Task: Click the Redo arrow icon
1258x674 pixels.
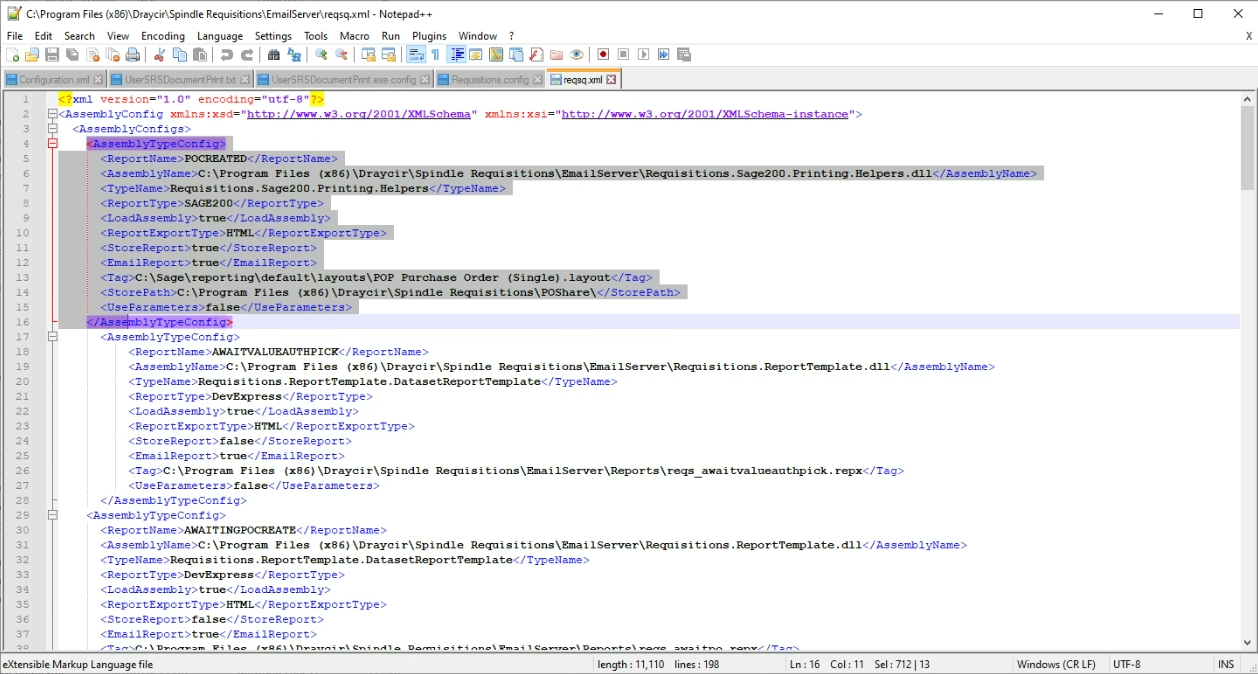Action: (247, 54)
